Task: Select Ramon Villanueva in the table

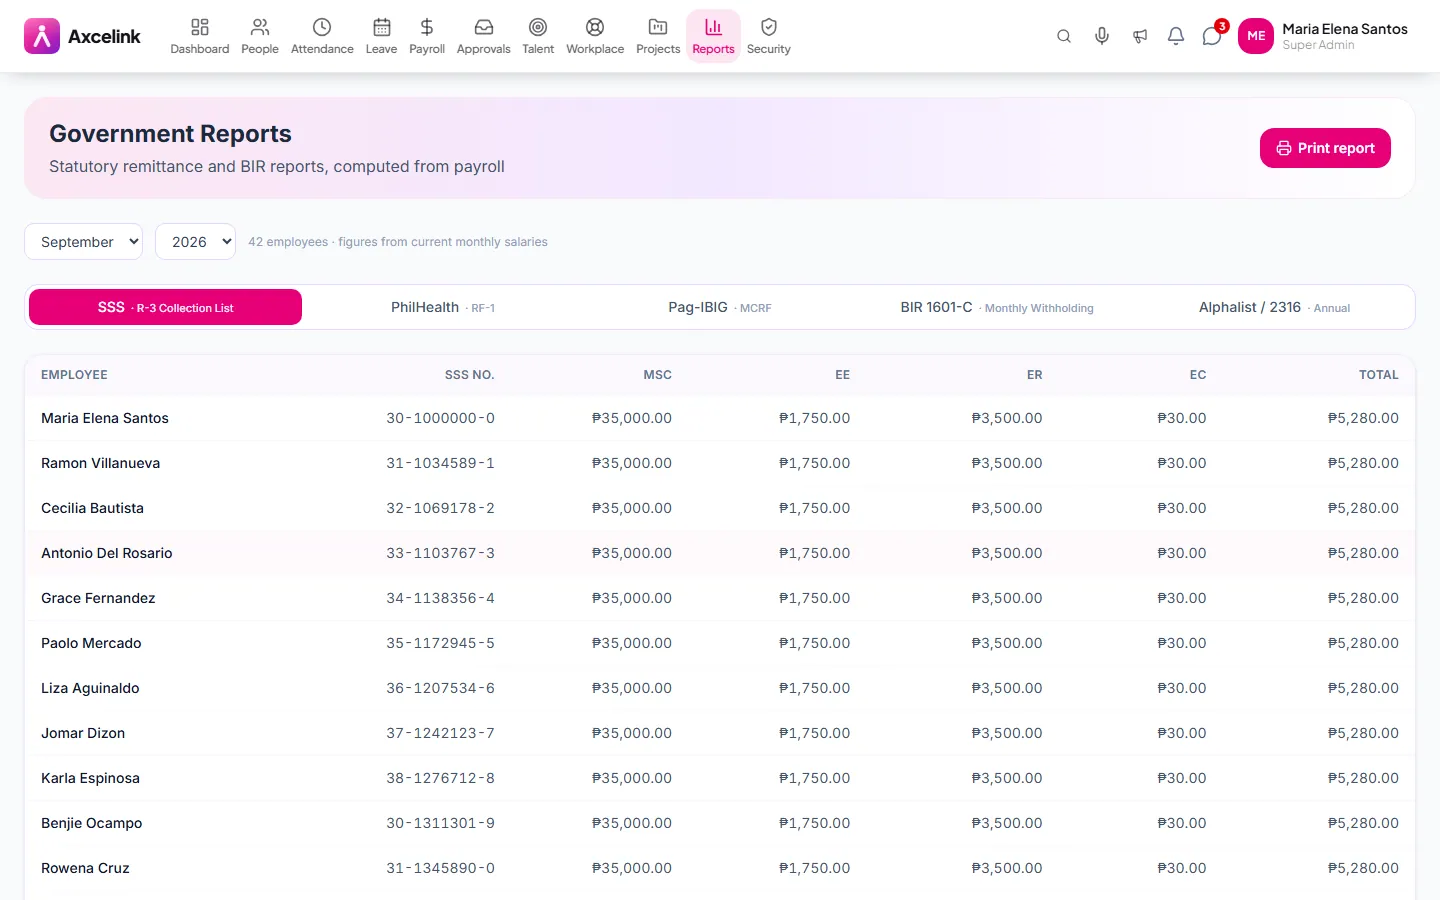Action: [100, 463]
